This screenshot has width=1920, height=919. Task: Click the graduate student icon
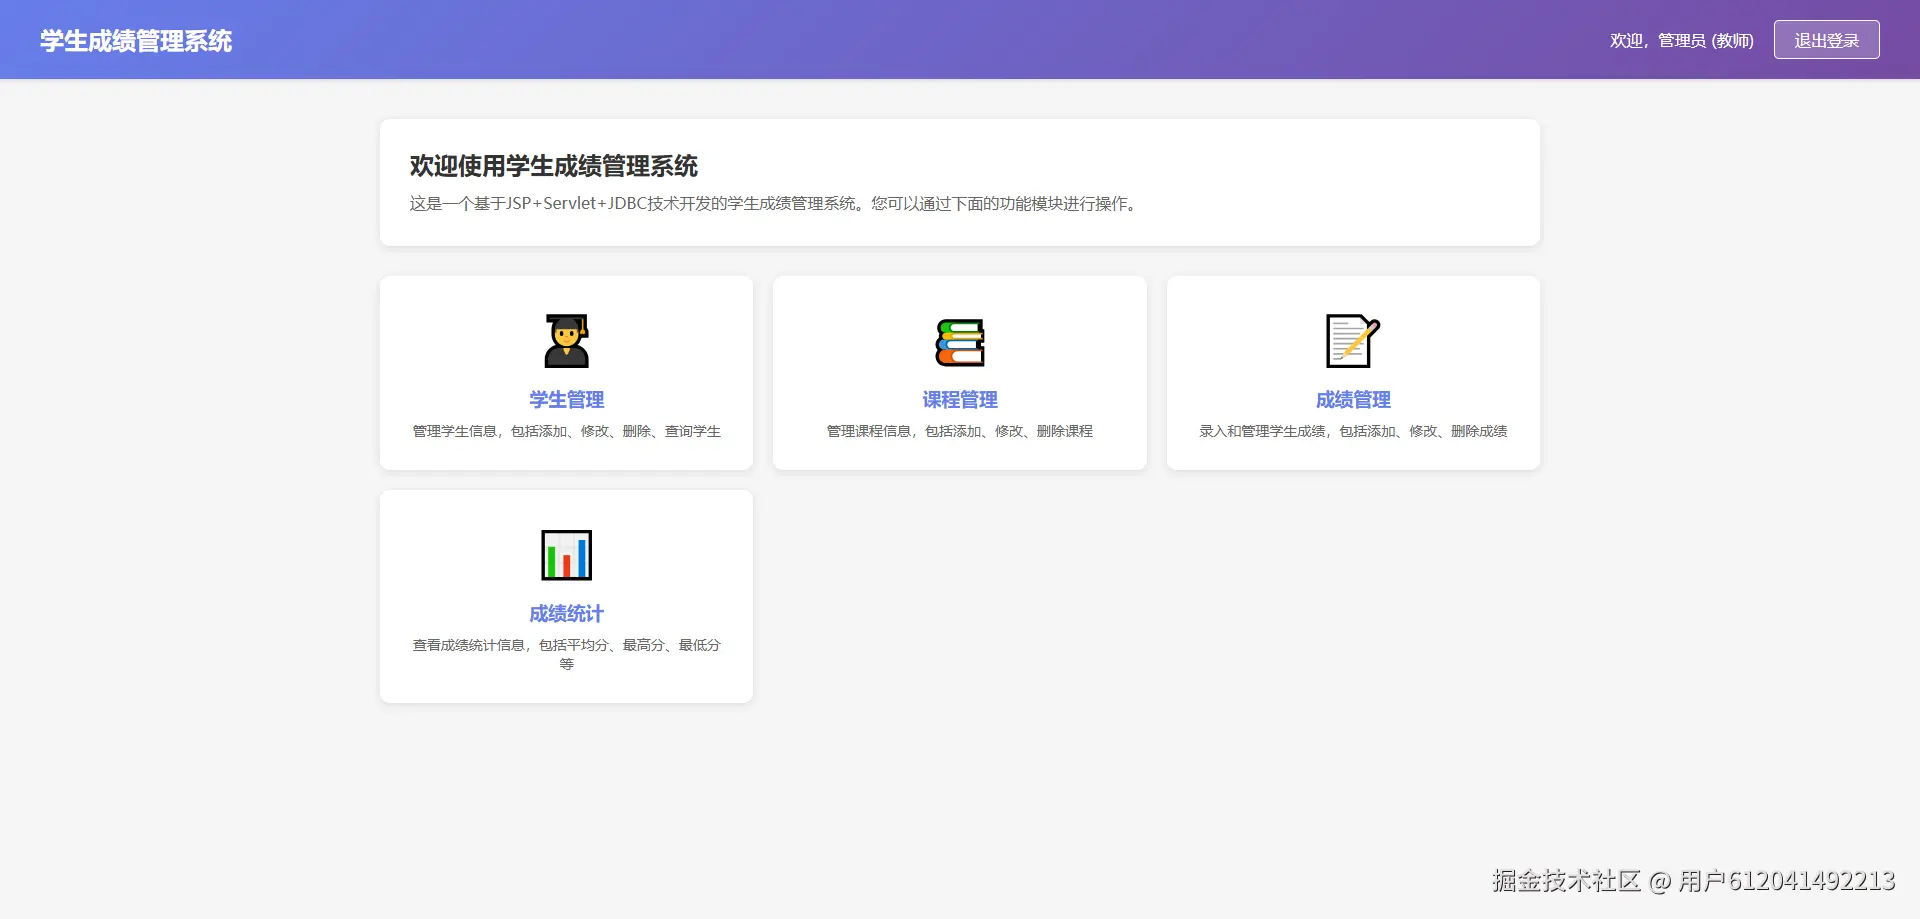click(x=566, y=342)
